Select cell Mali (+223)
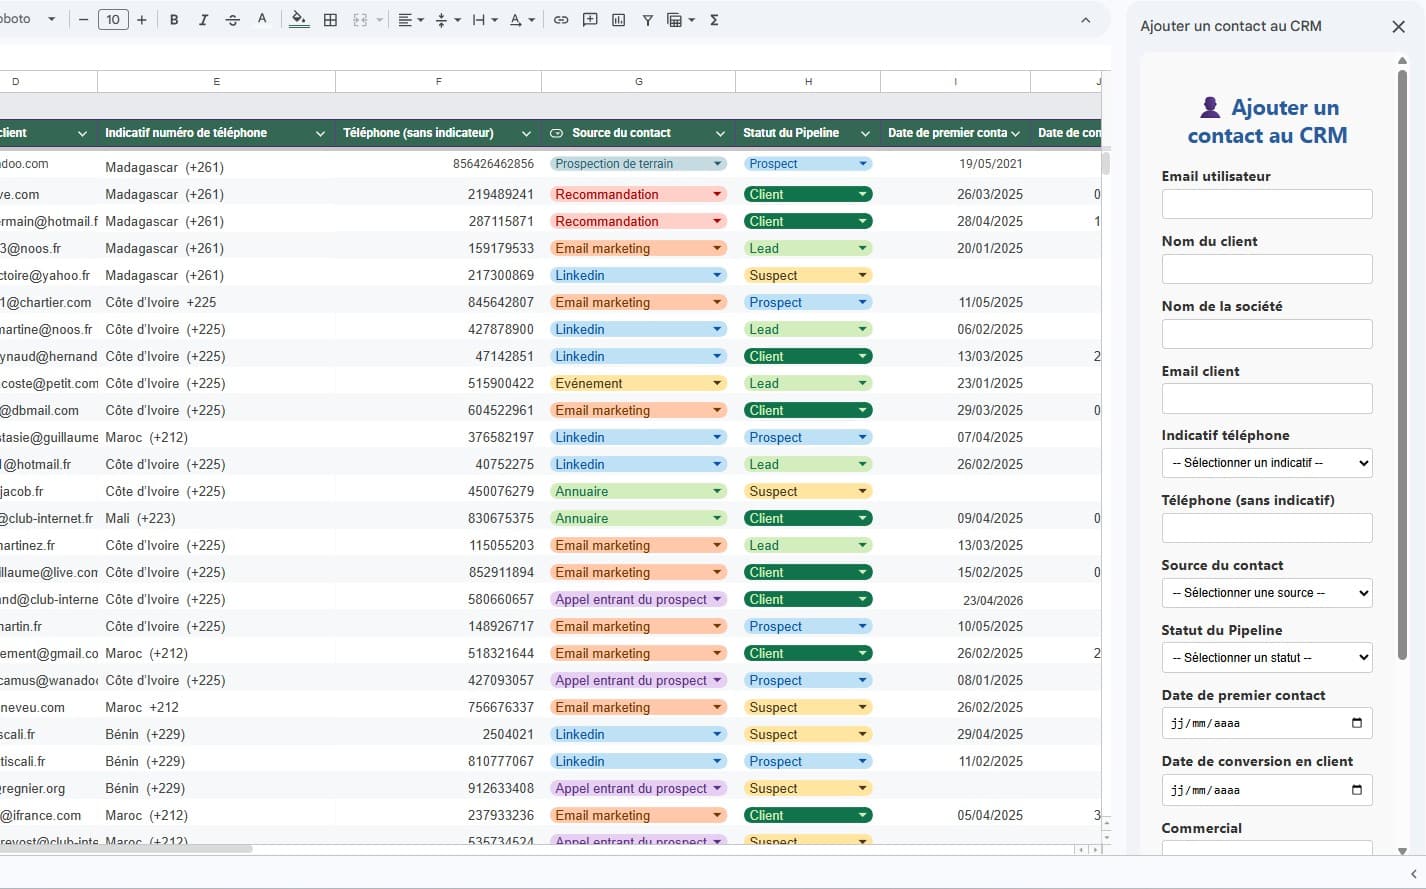The height and width of the screenshot is (889, 1426). pyautogui.click(x=216, y=518)
